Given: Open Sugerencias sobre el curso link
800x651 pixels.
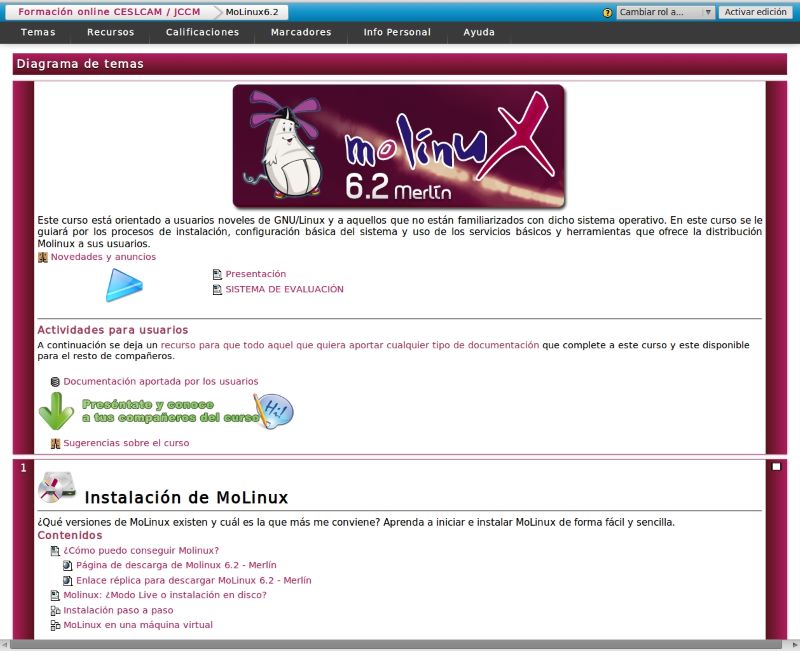Looking at the screenshot, I should pos(126,443).
